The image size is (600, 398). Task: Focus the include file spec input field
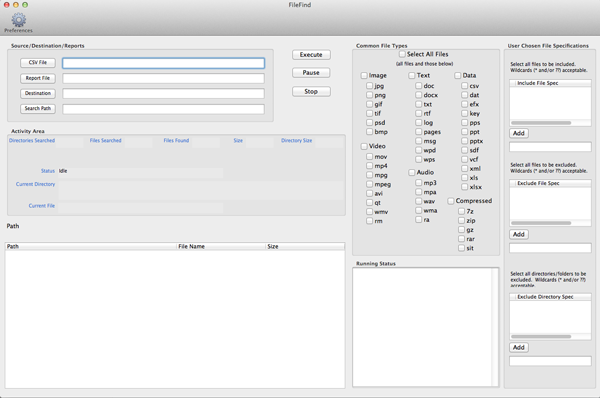point(550,147)
